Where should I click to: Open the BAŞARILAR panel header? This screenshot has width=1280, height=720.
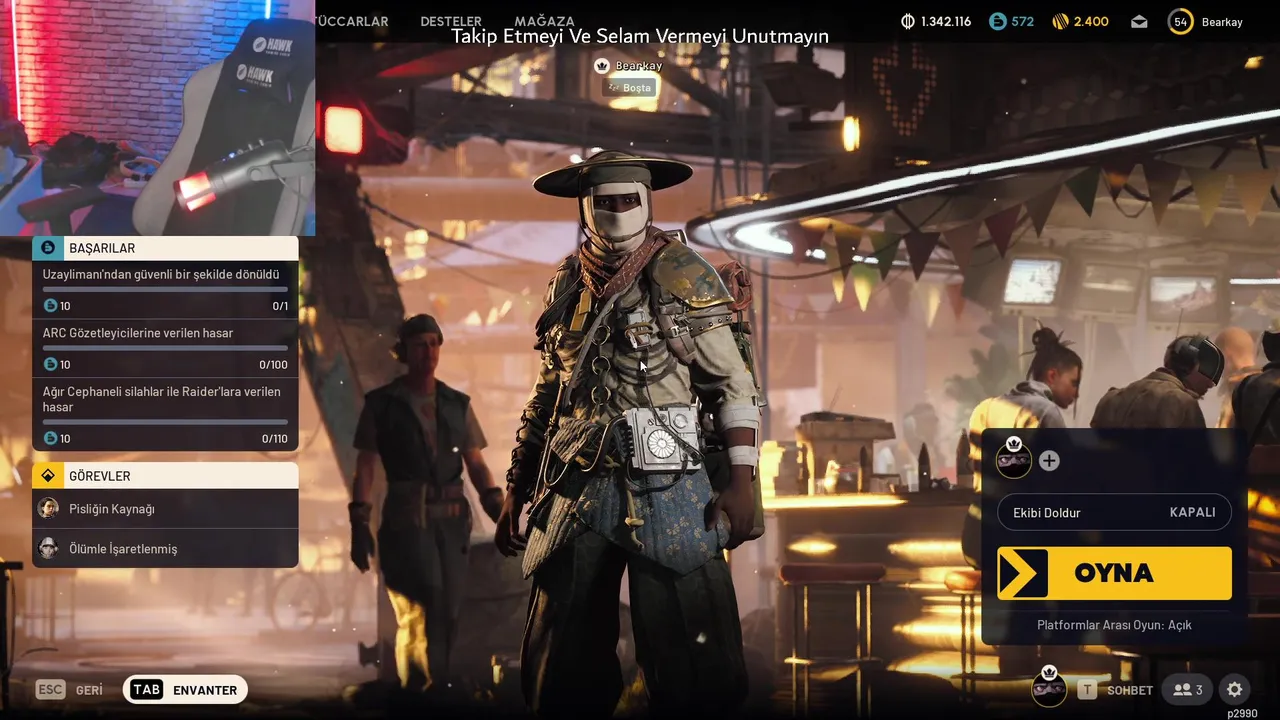(165, 248)
